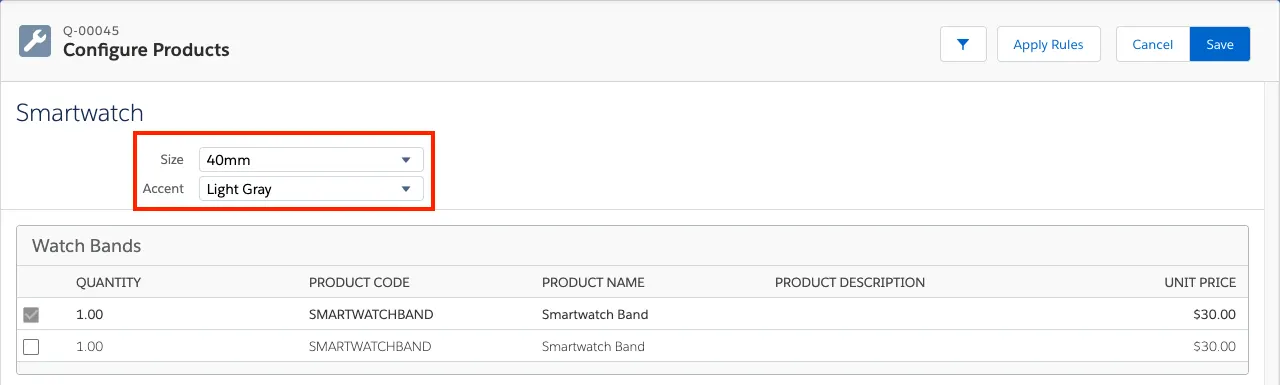Click the Size dropdown arrow
This screenshot has height=385, width=1280.
[406, 159]
